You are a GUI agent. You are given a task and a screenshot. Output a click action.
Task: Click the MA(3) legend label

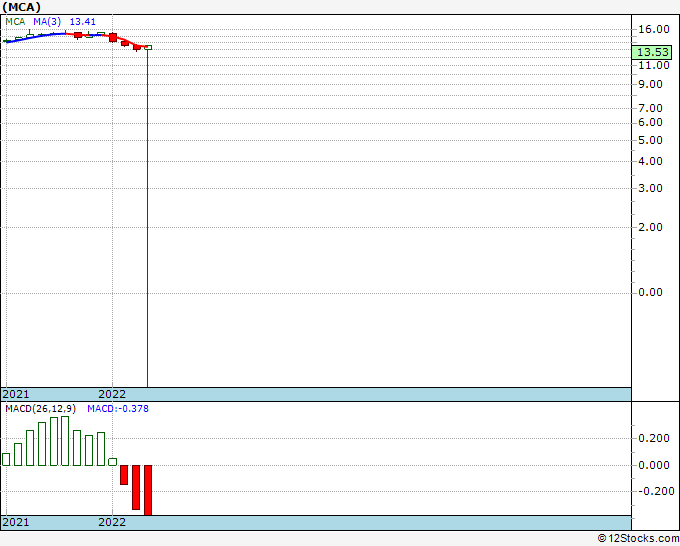47,21
